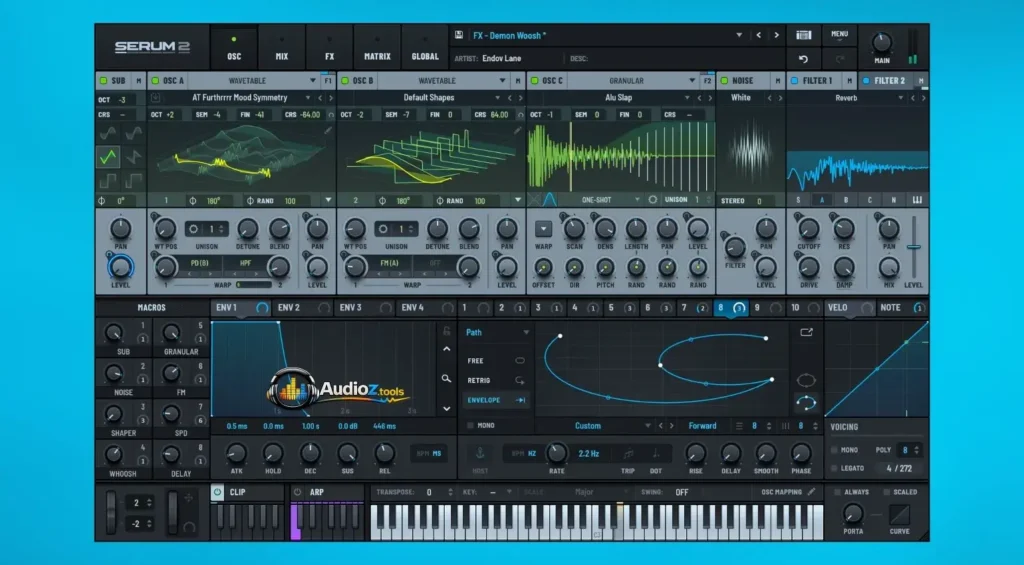Image resolution: width=1024 pixels, height=565 pixels.
Task: Enable the MONO checkbox in LFO panel
Action: [470, 425]
